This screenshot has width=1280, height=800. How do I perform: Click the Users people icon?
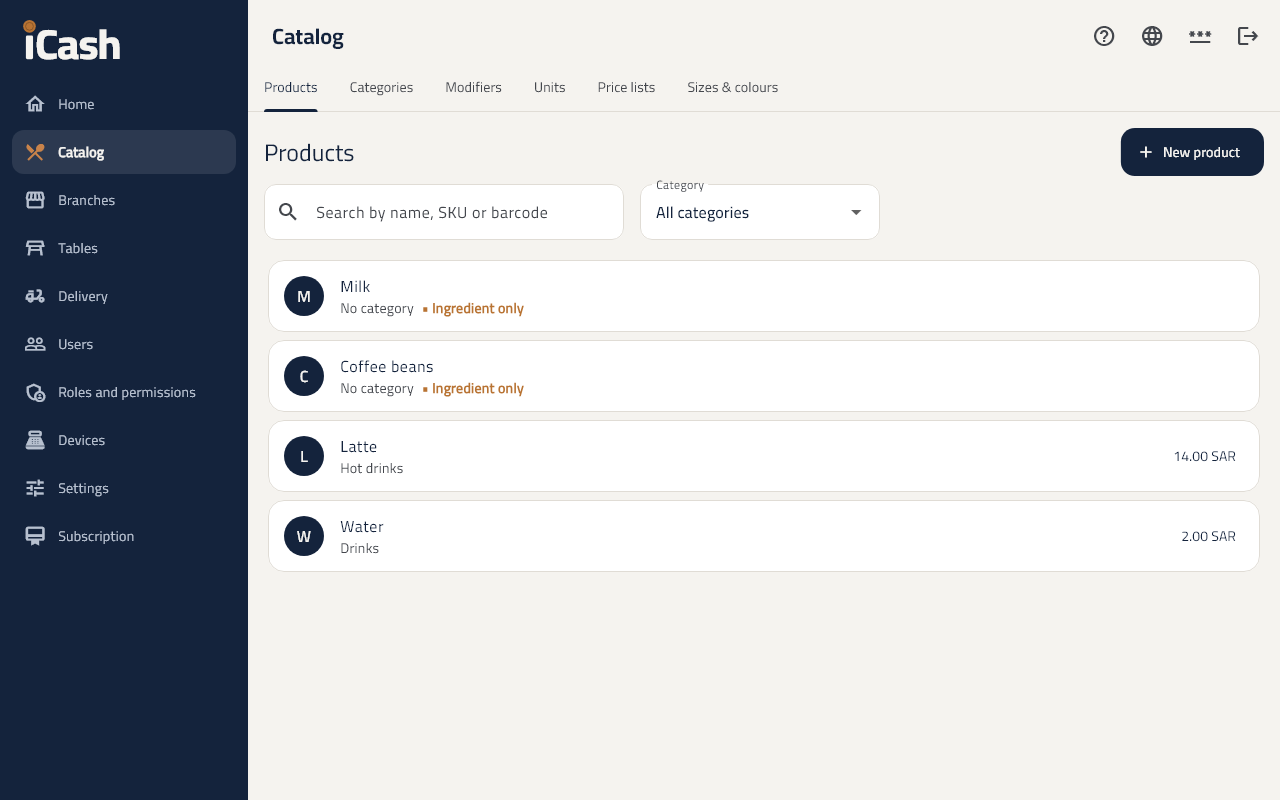35,344
